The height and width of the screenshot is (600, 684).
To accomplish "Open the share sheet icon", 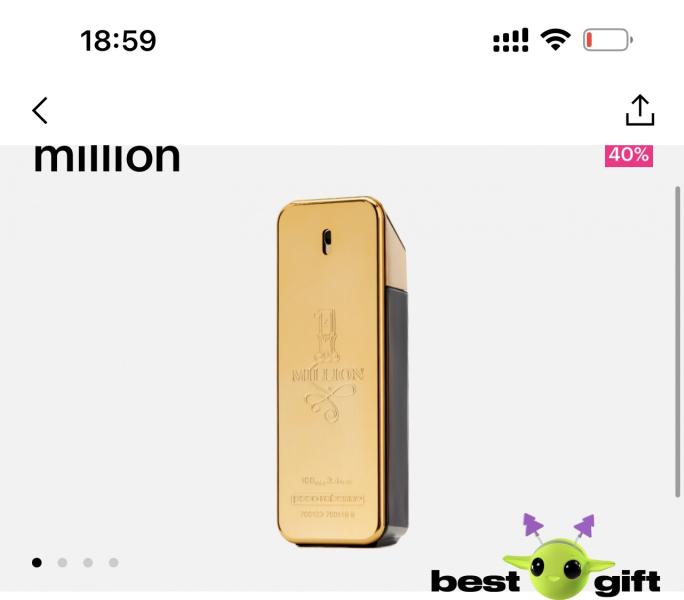I will pos(640,110).
